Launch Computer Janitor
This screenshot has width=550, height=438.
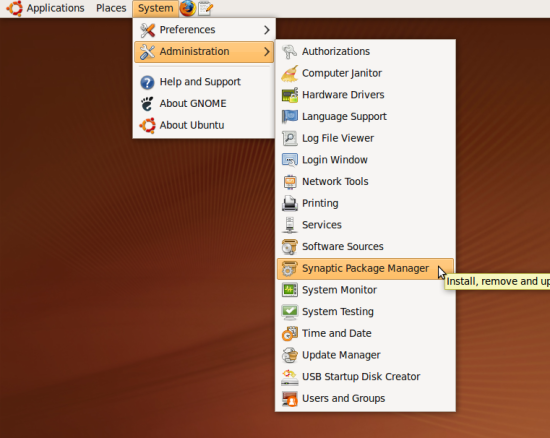point(365,73)
